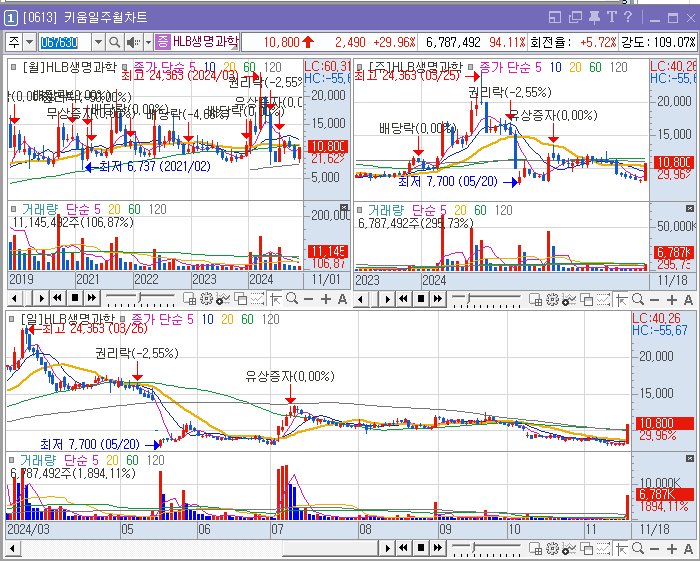Rewind the monthly chart playback
This screenshot has width=700, height=561.
(x=57, y=298)
